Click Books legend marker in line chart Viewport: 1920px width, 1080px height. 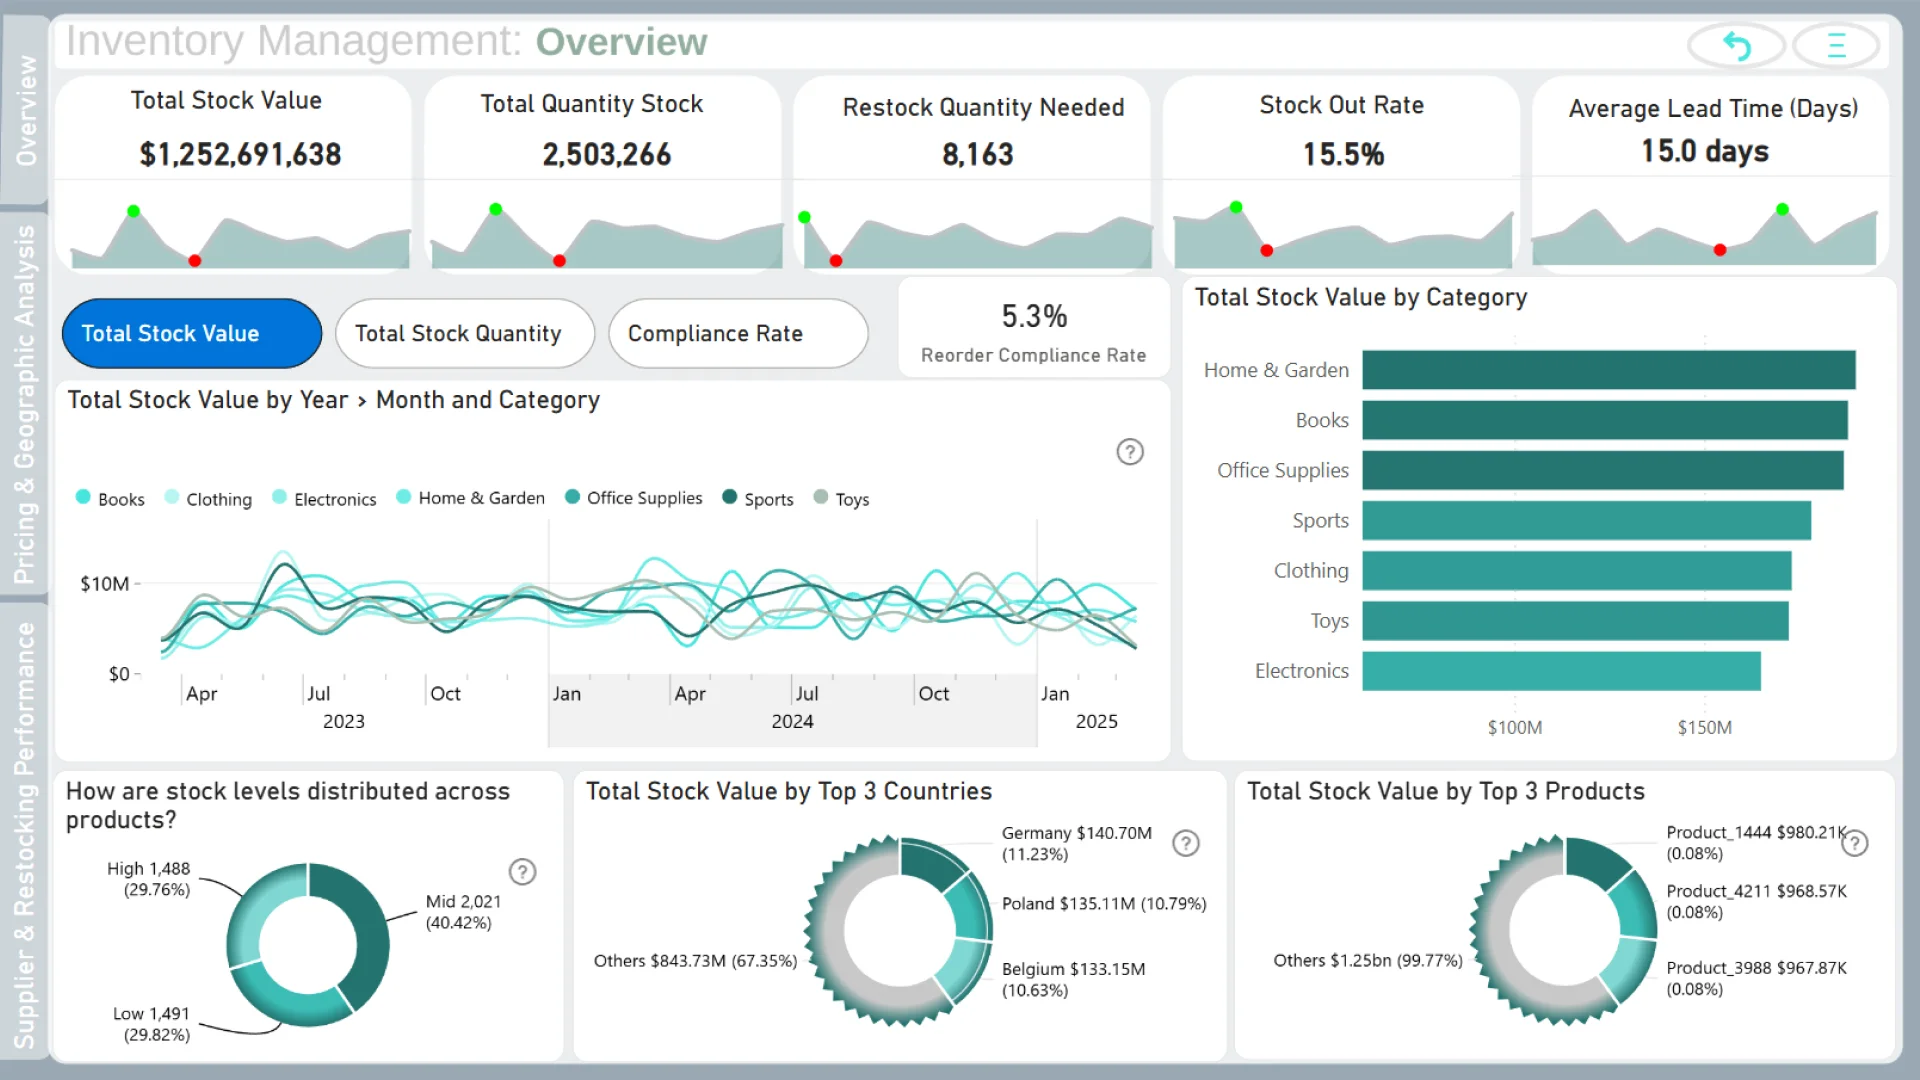coord(83,497)
